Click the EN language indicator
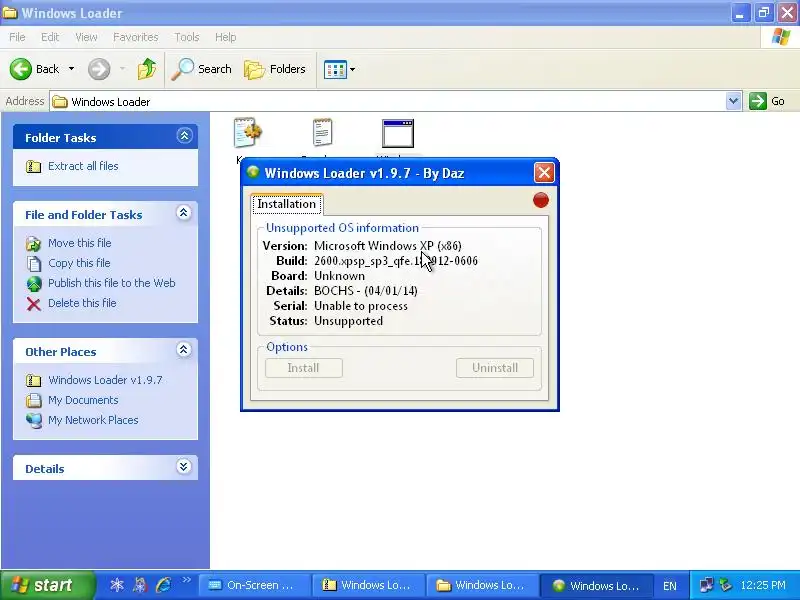Image resolution: width=800 pixels, height=600 pixels. click(670, 586)
